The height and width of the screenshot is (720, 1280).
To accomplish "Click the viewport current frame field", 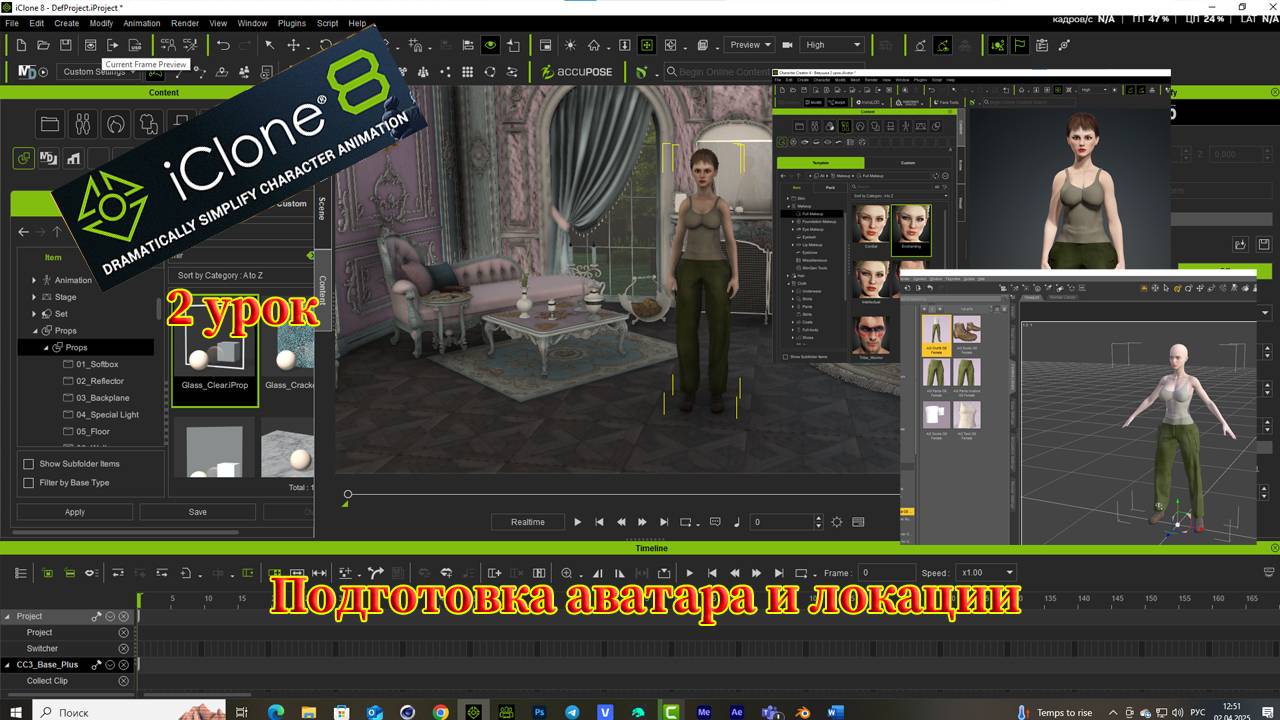I will click(x=783, y=522).
